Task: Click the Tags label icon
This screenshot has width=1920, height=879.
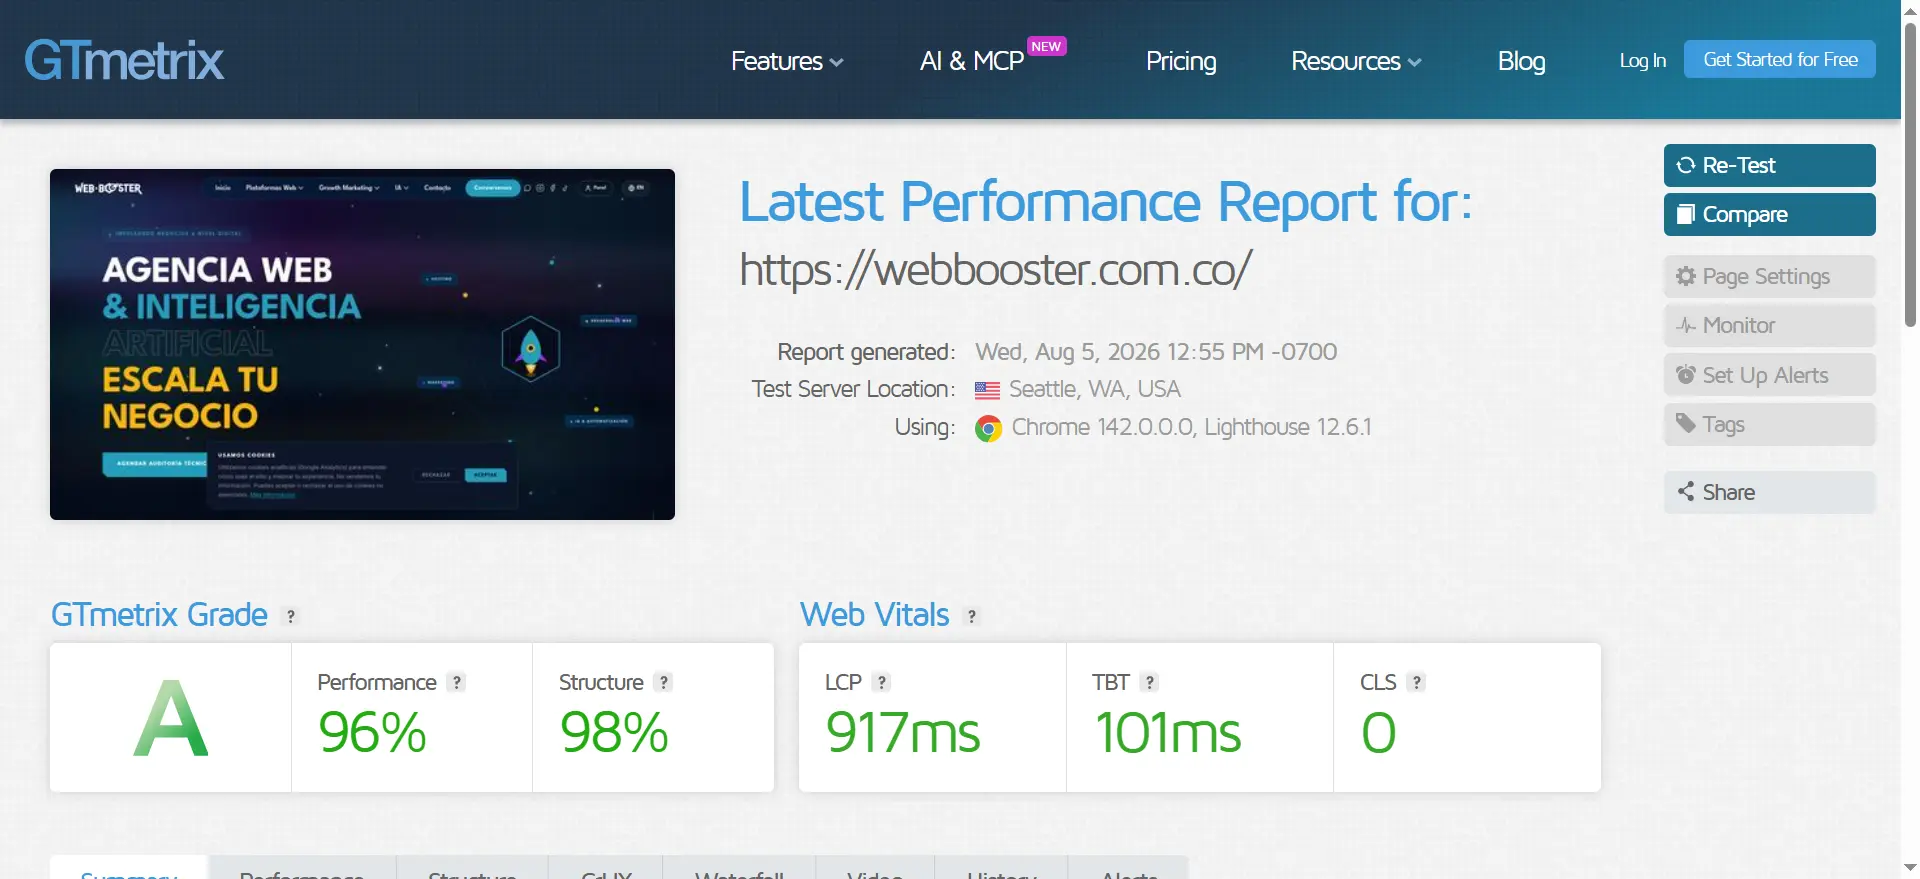Action: click(1686, 423)
